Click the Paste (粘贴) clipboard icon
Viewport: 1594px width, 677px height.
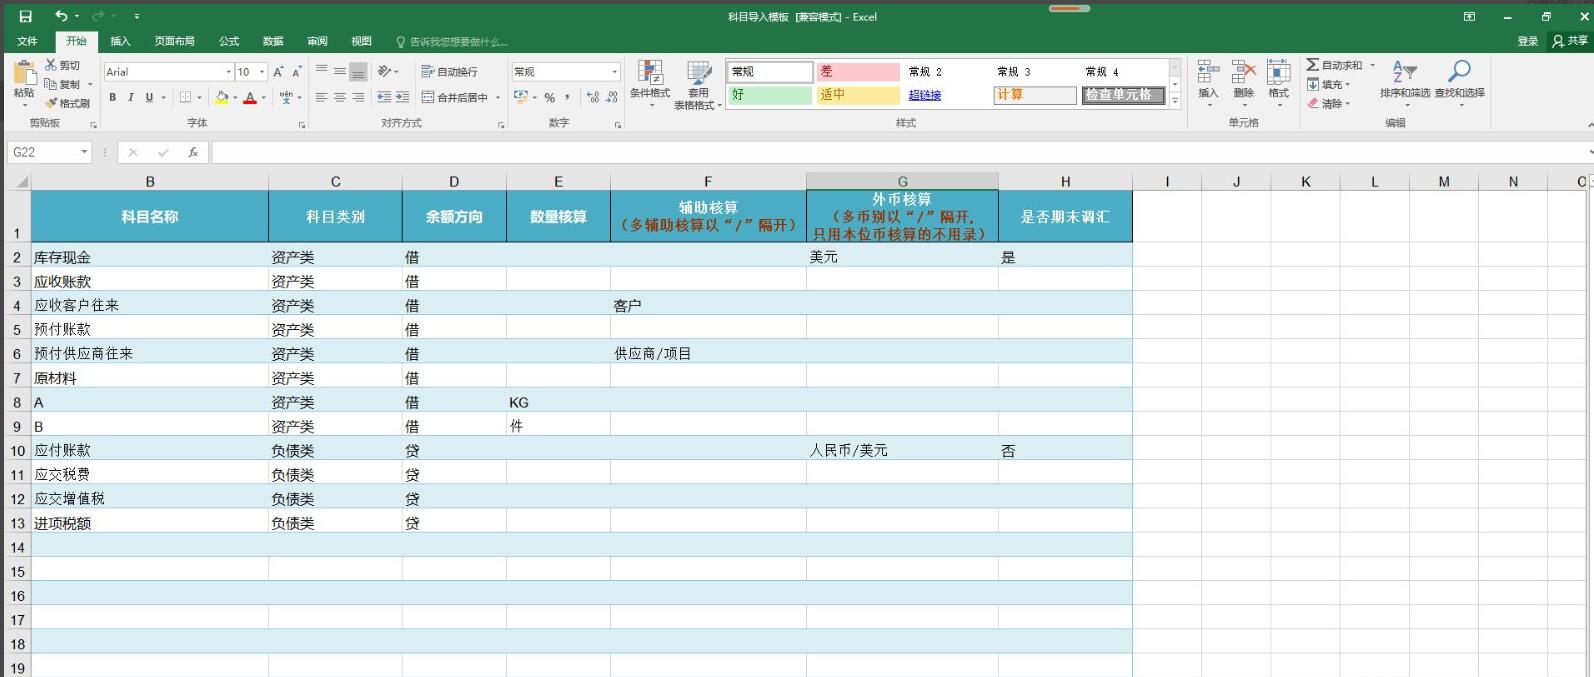tap(24, 72)
